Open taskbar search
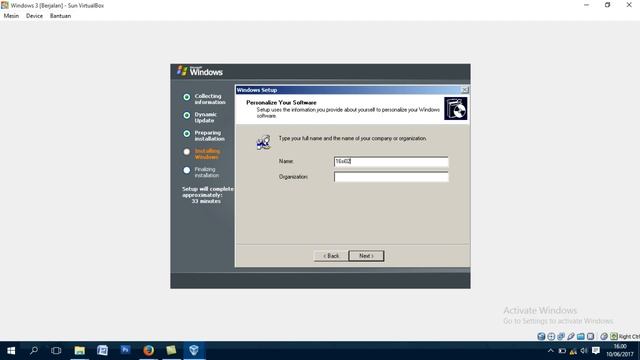This screenshot has height=360, width=640. point(34,350)
